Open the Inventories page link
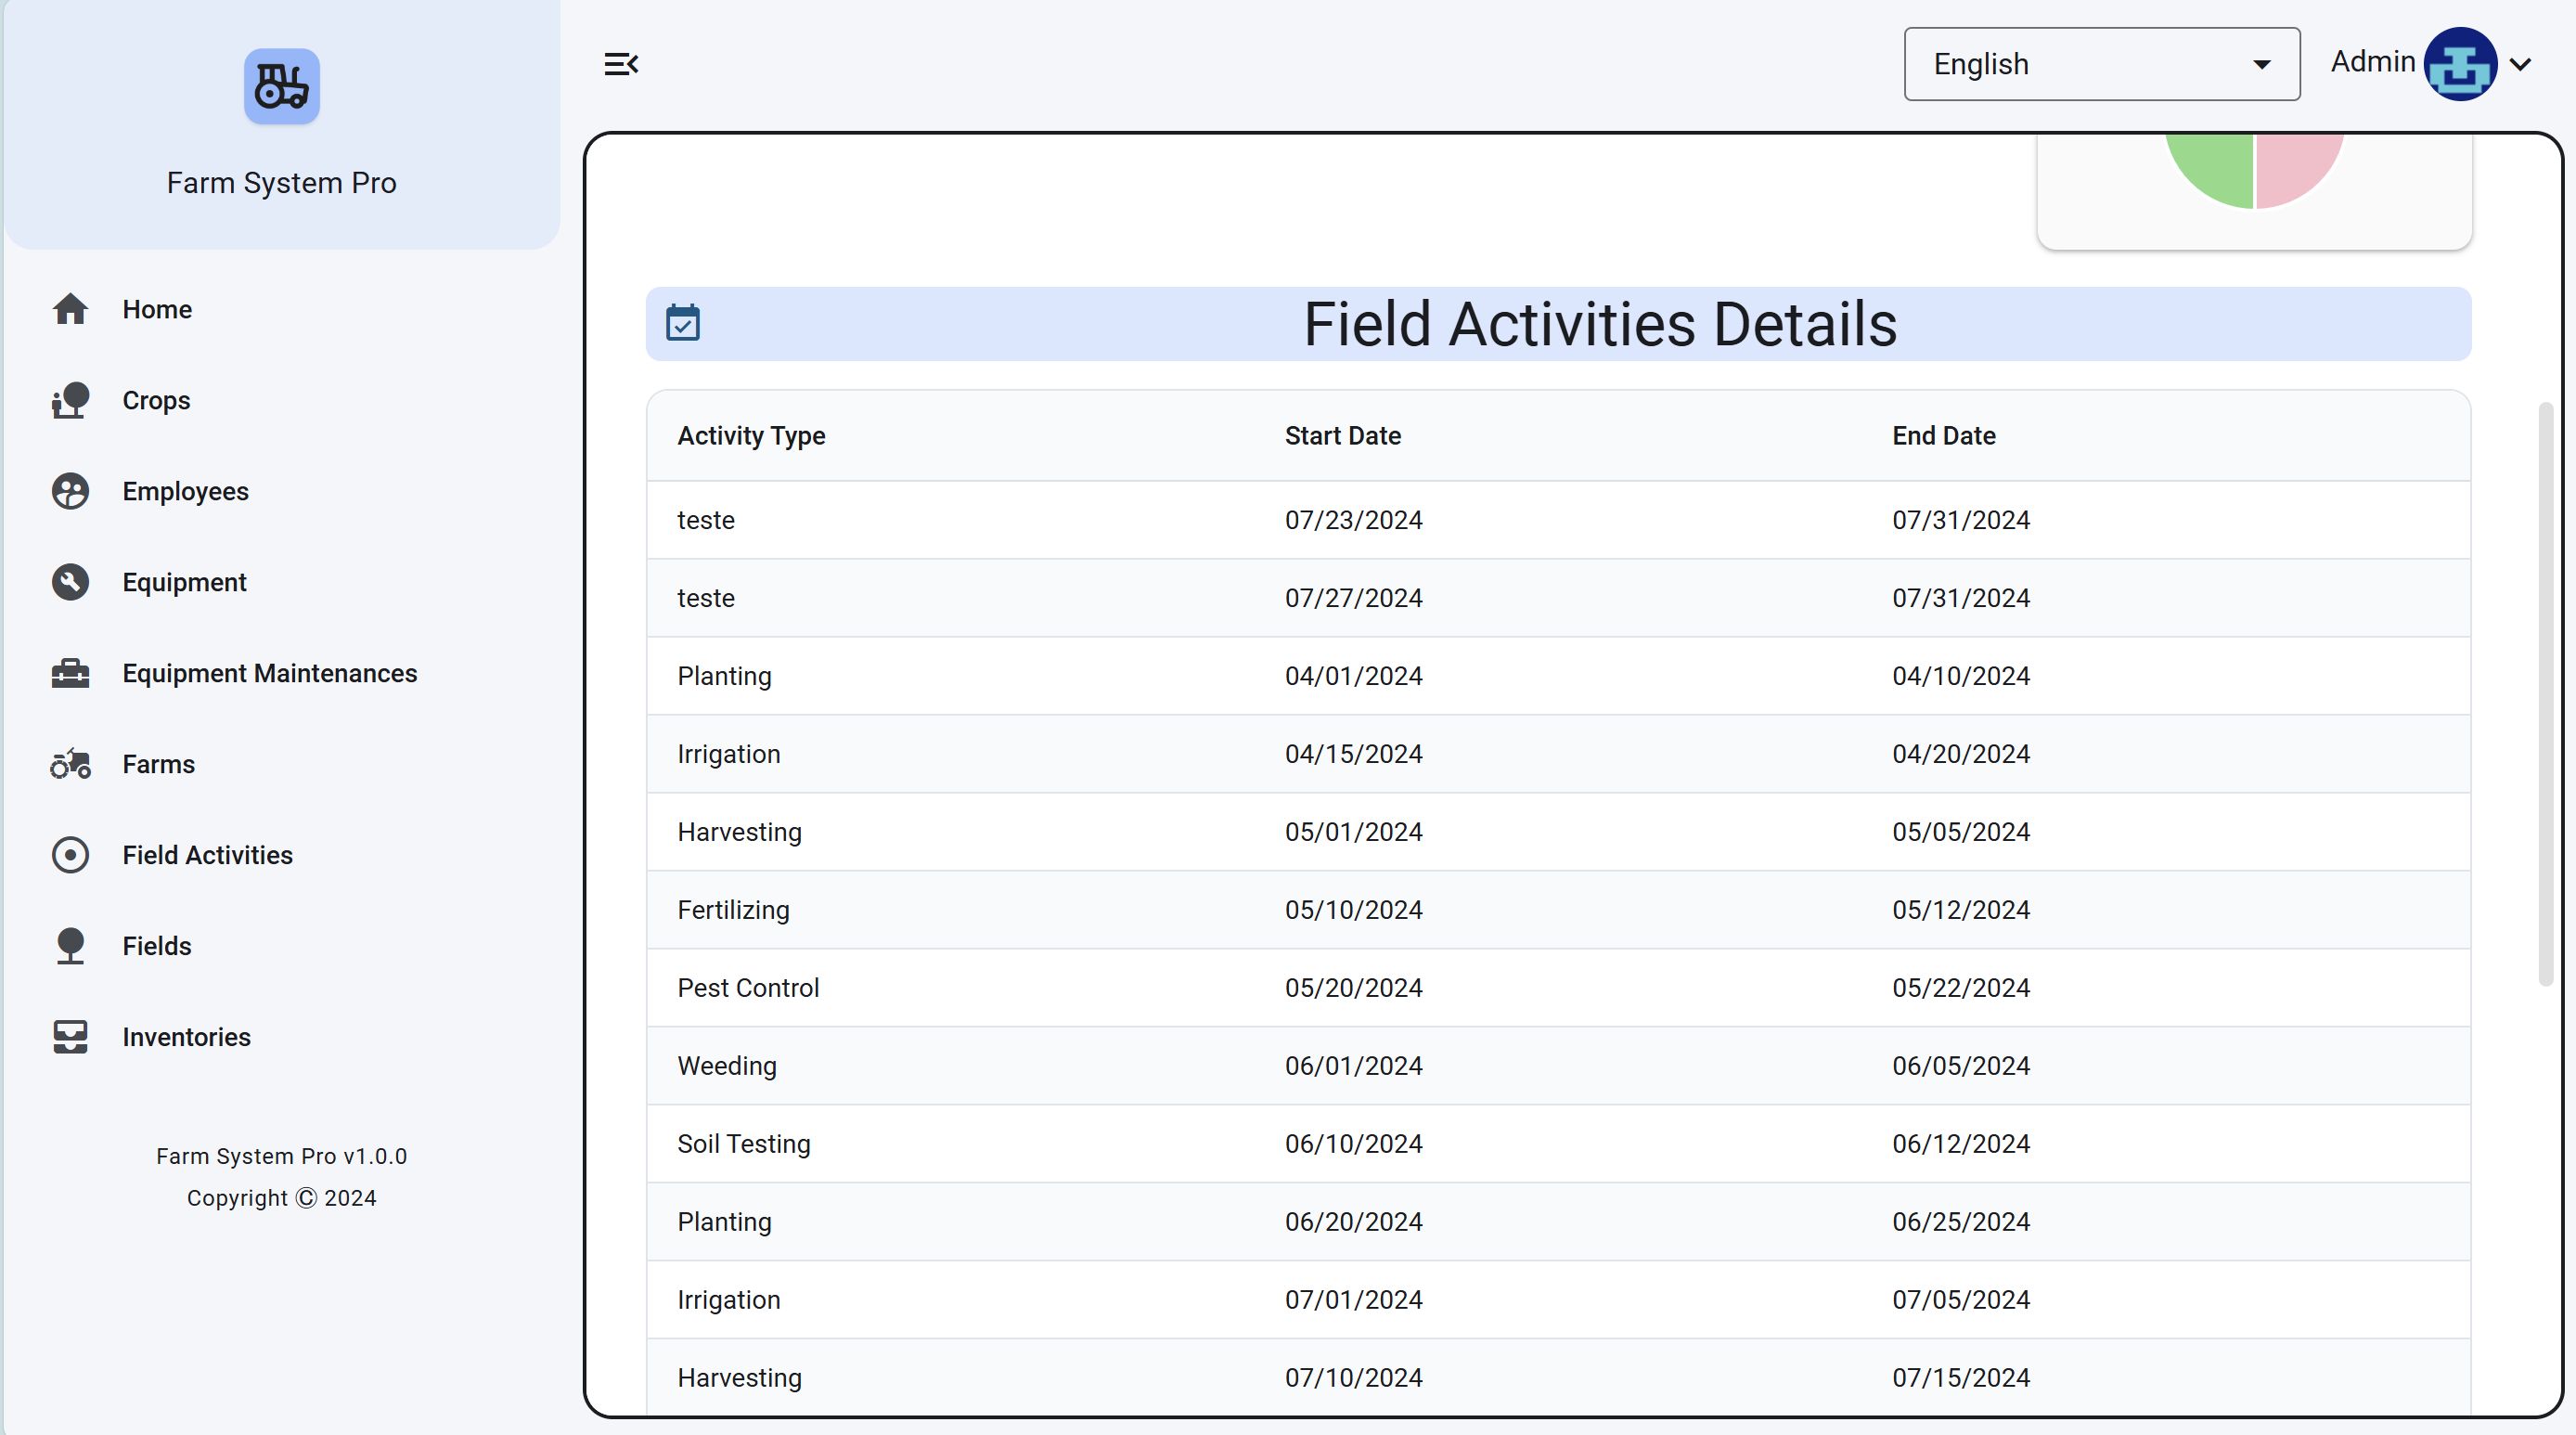The height and width of the screenshot is (1435, 2576). coord(186,1037)
